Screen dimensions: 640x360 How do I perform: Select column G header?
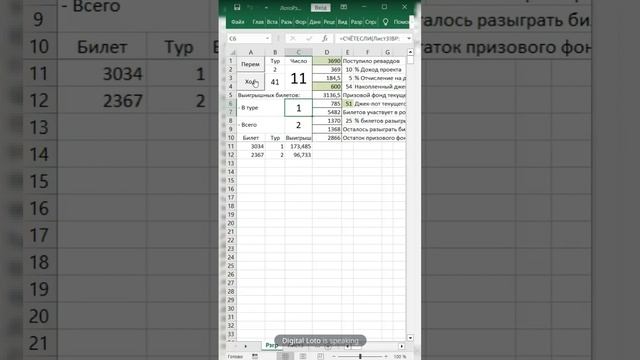[387, 52]
